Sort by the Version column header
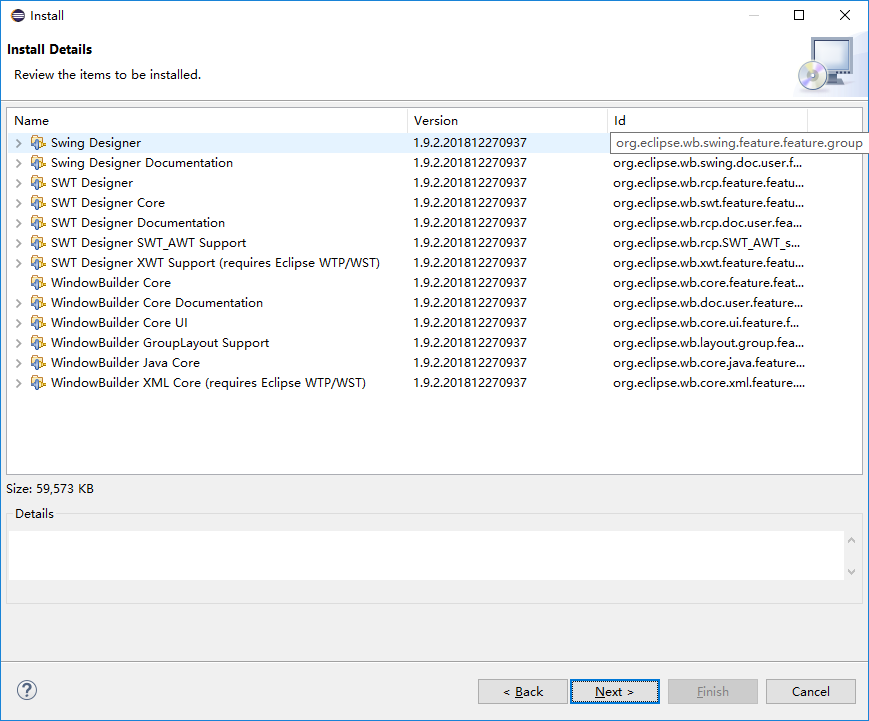The width and height of the screenshot is (869, 721). (x=508, y=121)
